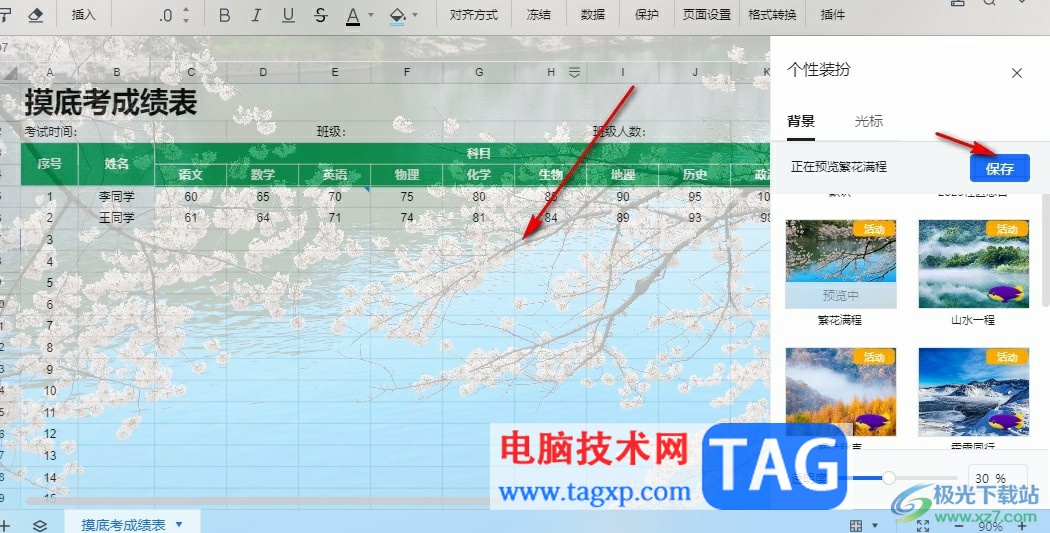
Task: Toggle bold formatting
Action: click(x=224, y=15)
